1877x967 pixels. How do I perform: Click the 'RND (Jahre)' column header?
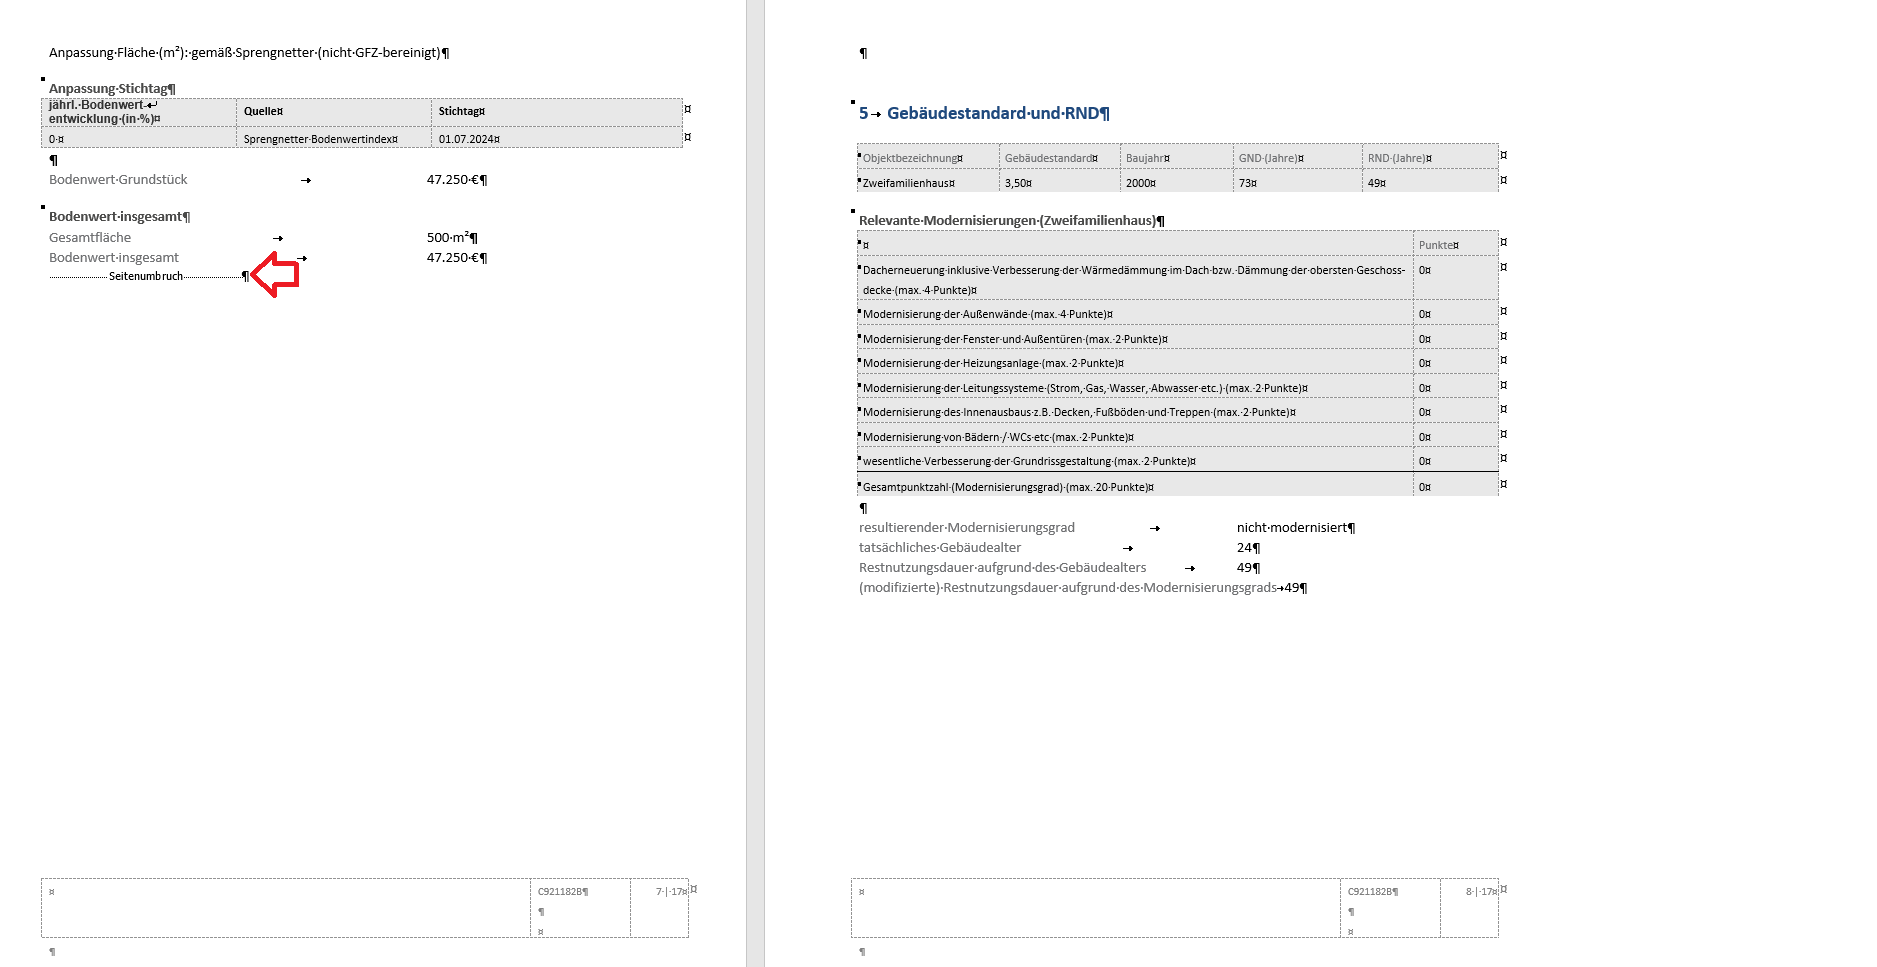coord(1400,158)
